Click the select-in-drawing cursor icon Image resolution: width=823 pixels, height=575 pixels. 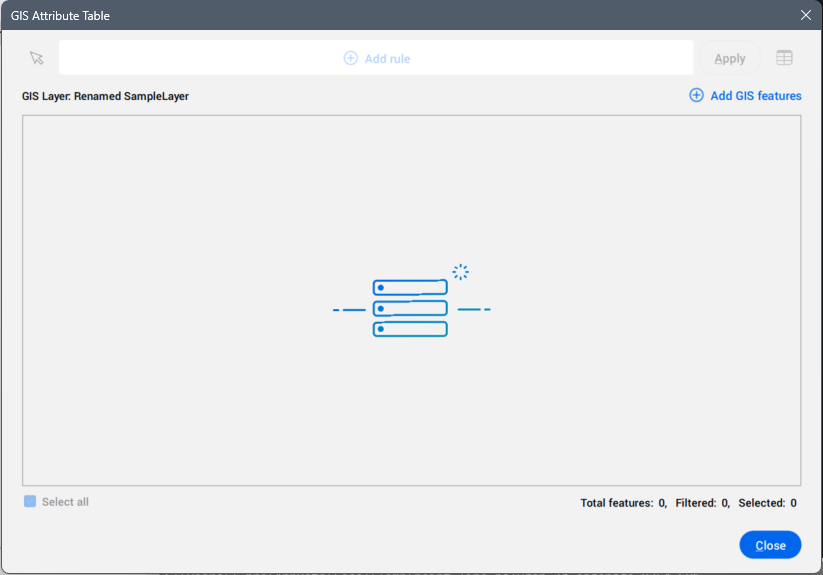37,58
